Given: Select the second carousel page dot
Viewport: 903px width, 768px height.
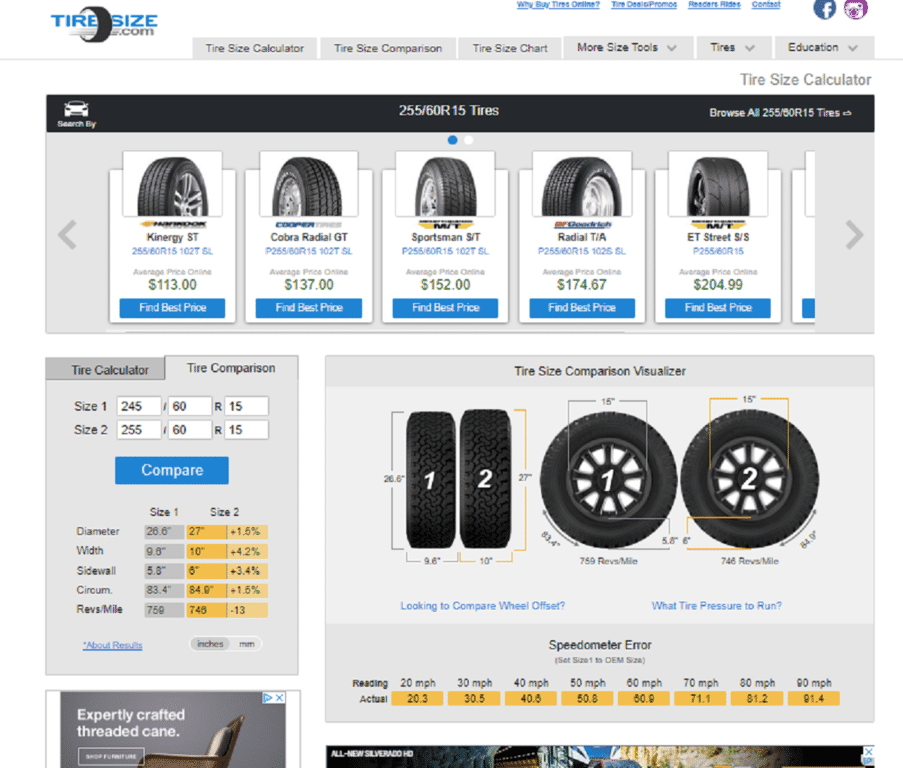Looking at the screenshot, I should (x=469, y=140).
